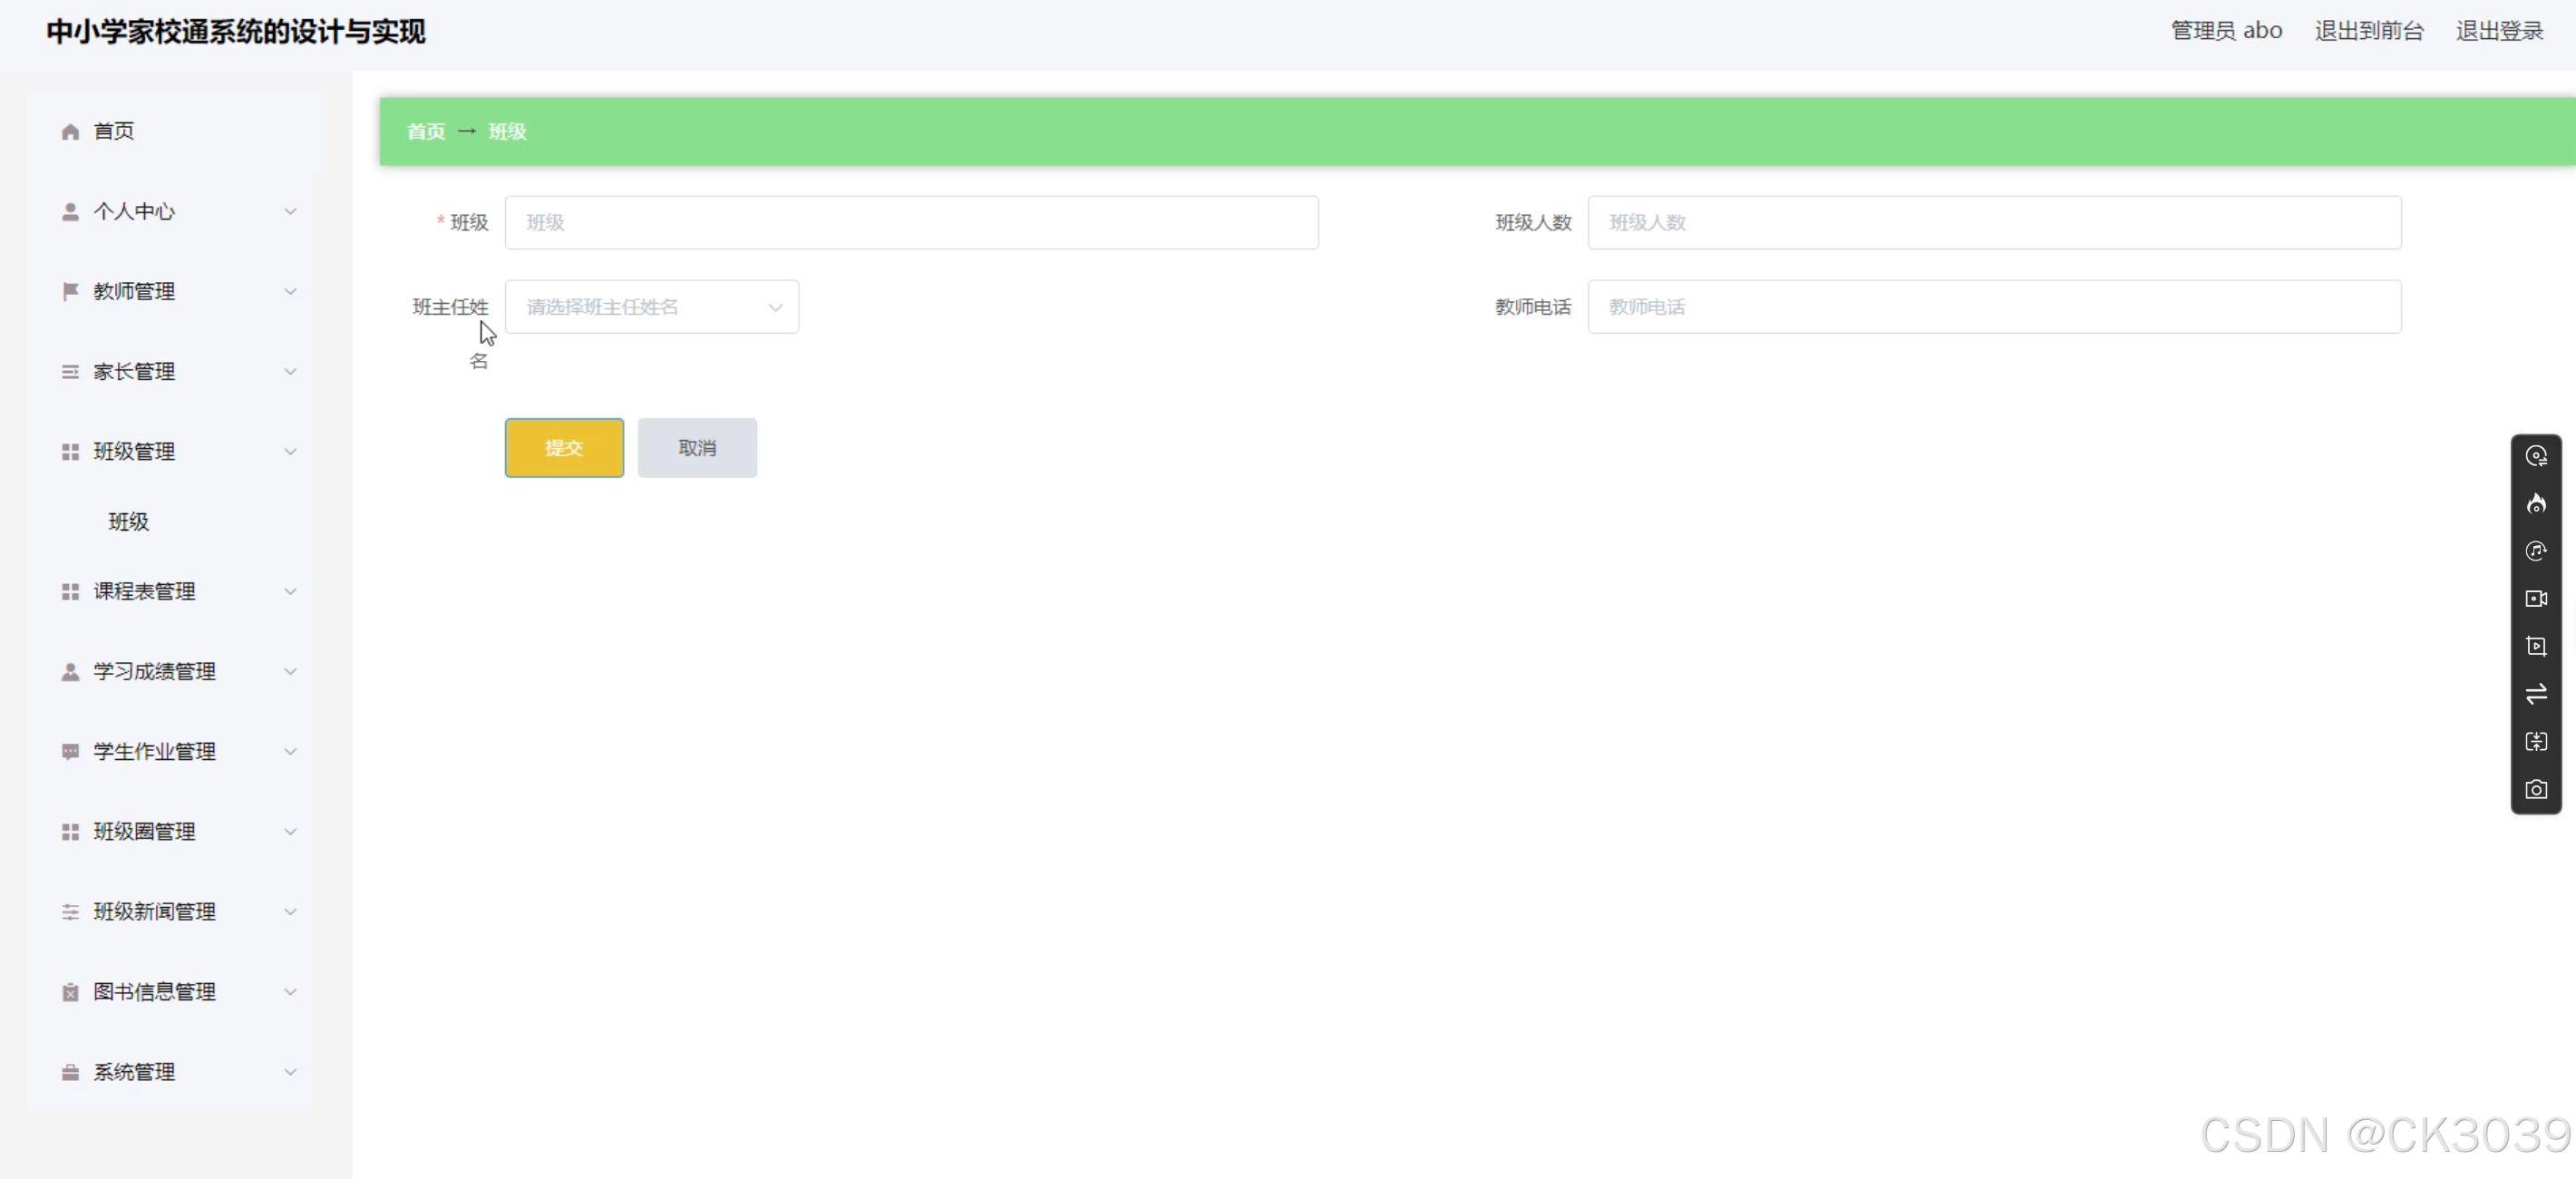
Task: Click the 退出登录 link
Action: point(2498,31)
